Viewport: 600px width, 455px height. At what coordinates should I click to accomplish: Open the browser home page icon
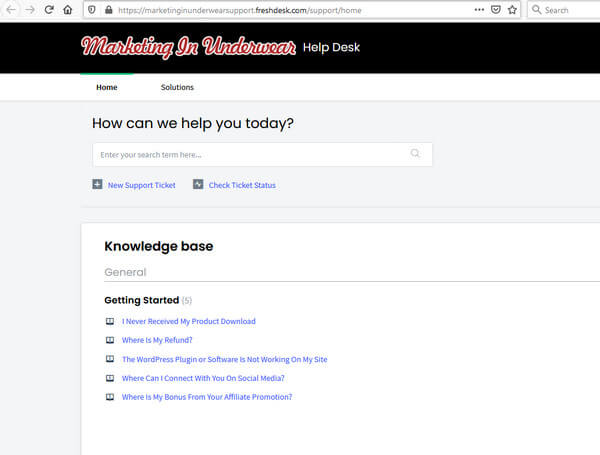(x=68, y=10)
